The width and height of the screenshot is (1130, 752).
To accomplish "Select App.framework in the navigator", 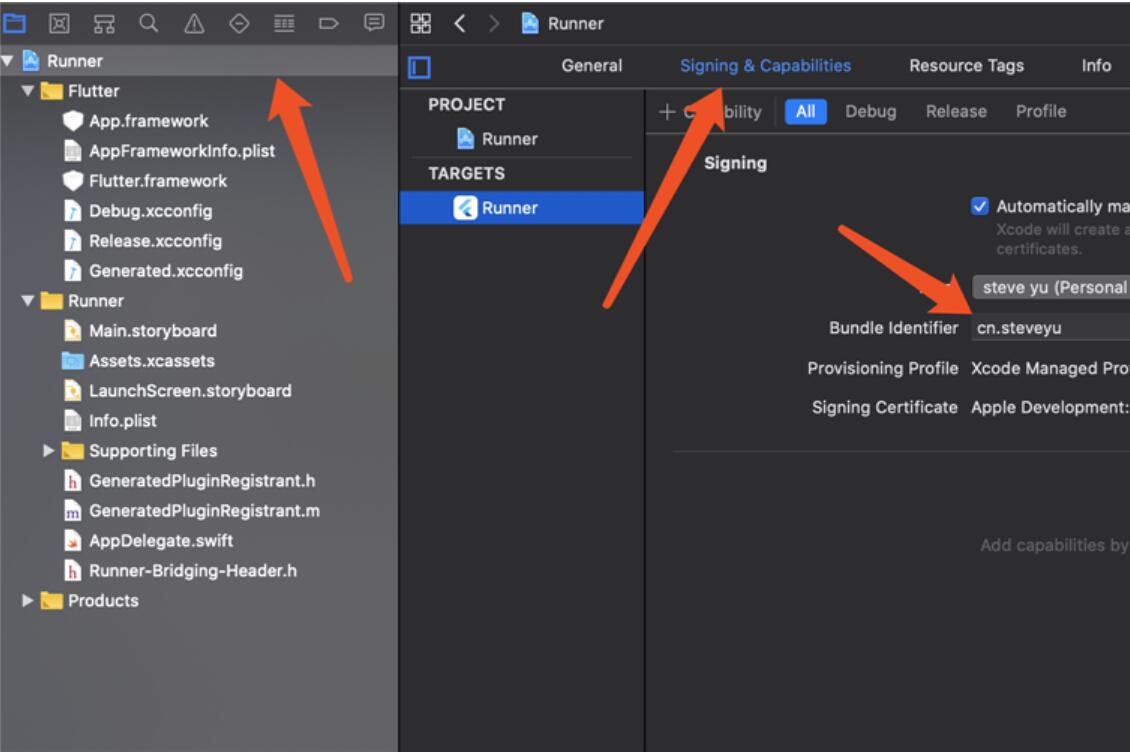I will coord(148,121).
